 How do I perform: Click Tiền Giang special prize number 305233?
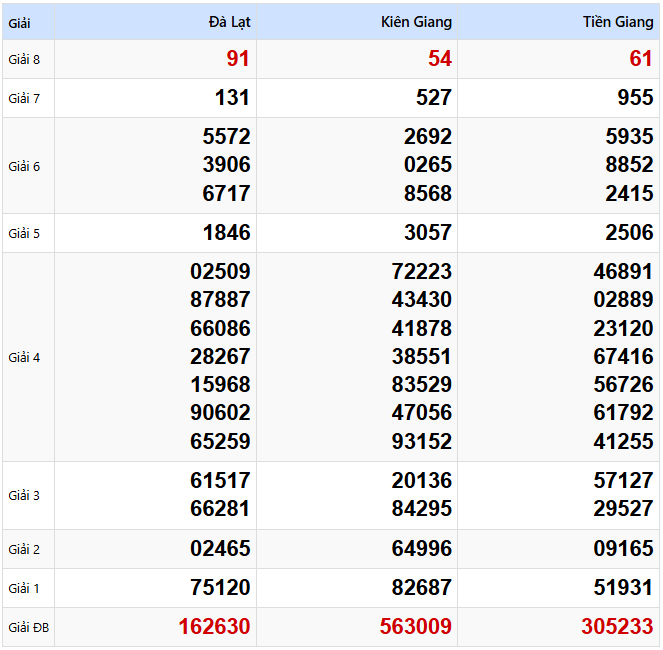pos(617,627)
